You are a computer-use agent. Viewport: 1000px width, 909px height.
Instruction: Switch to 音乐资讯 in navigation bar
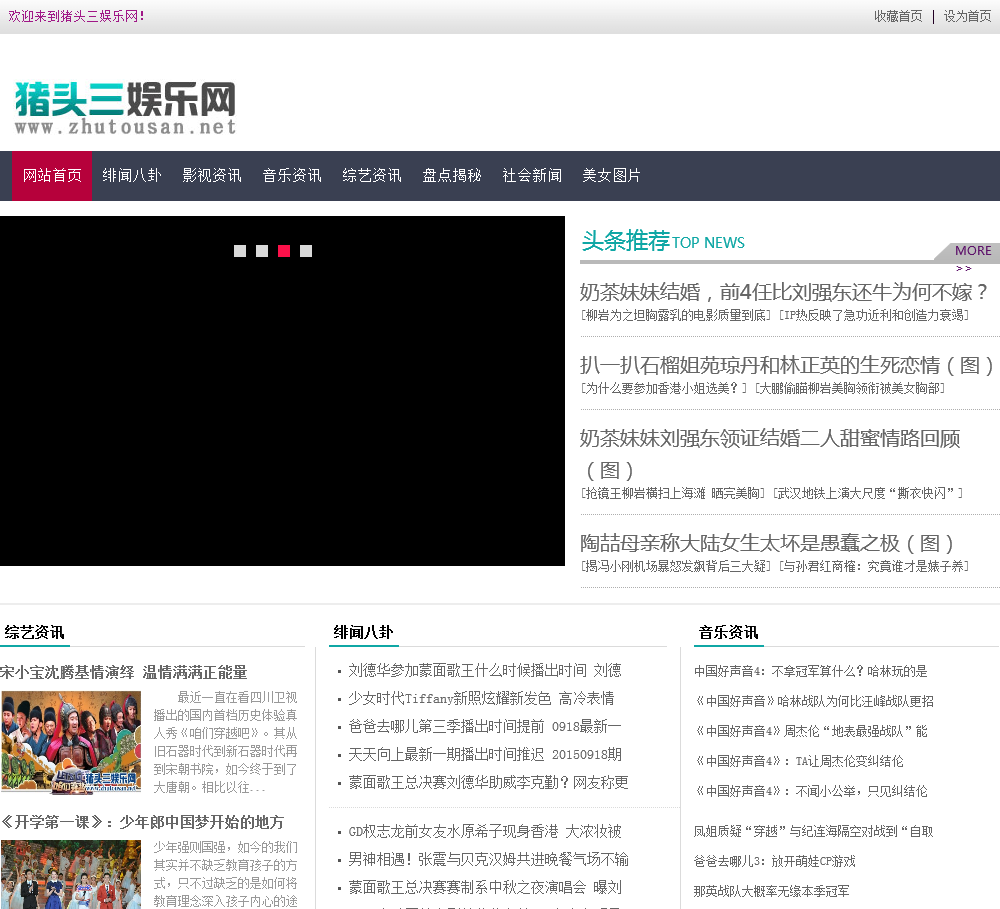(292, 176)
